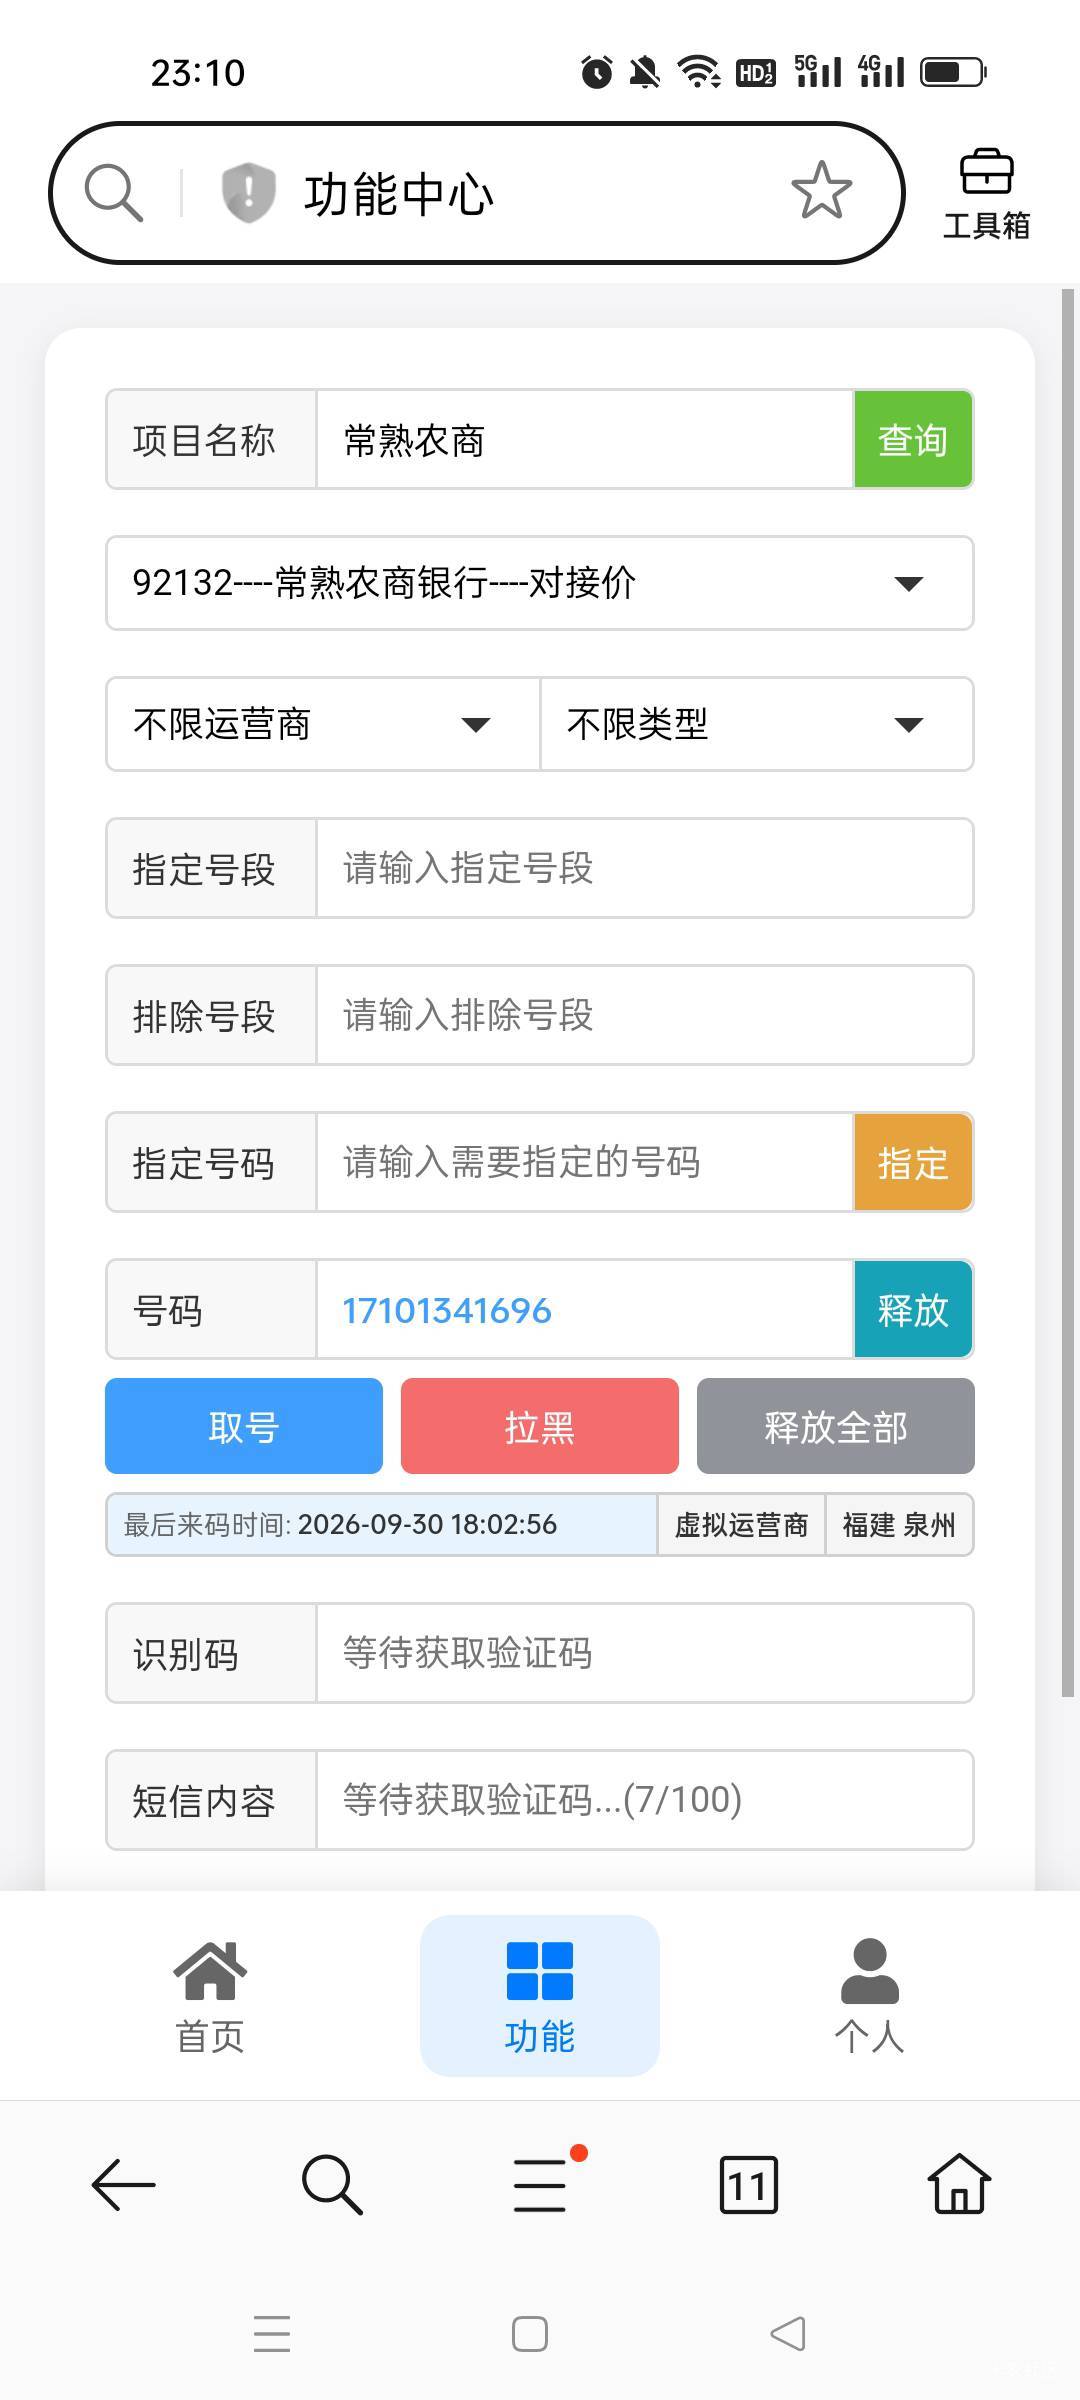1080x2400 pixels.
Task: Click the orange 指定 button
Action: (913, 1162)
